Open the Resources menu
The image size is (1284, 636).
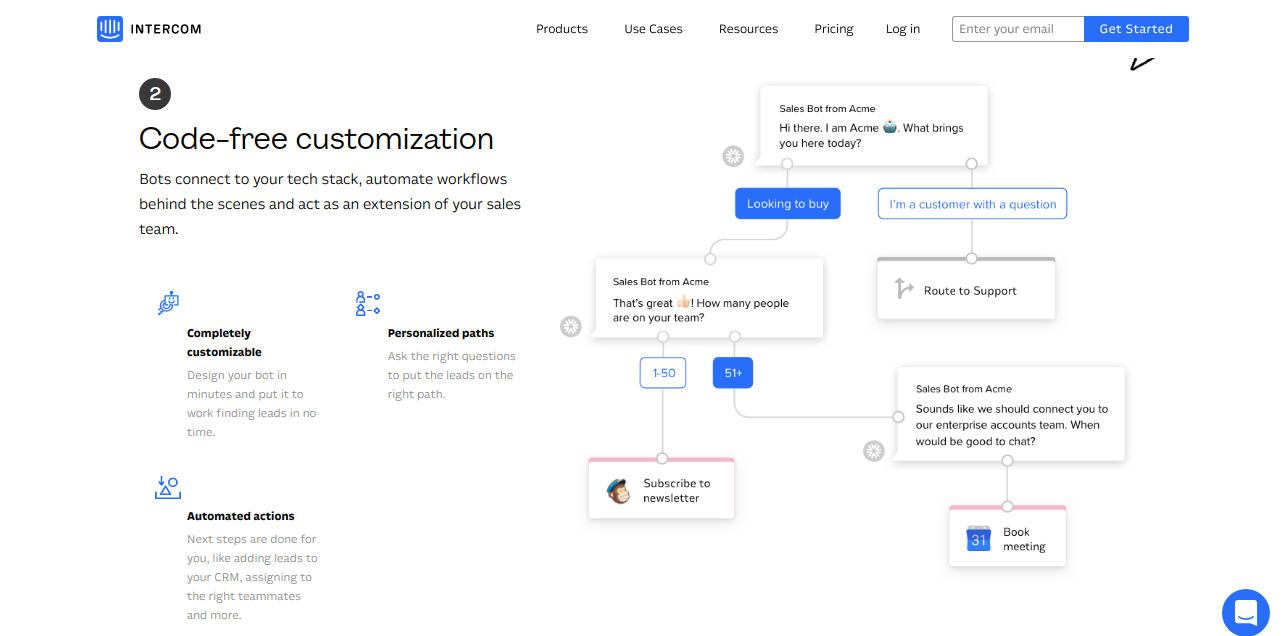point(748,29)
